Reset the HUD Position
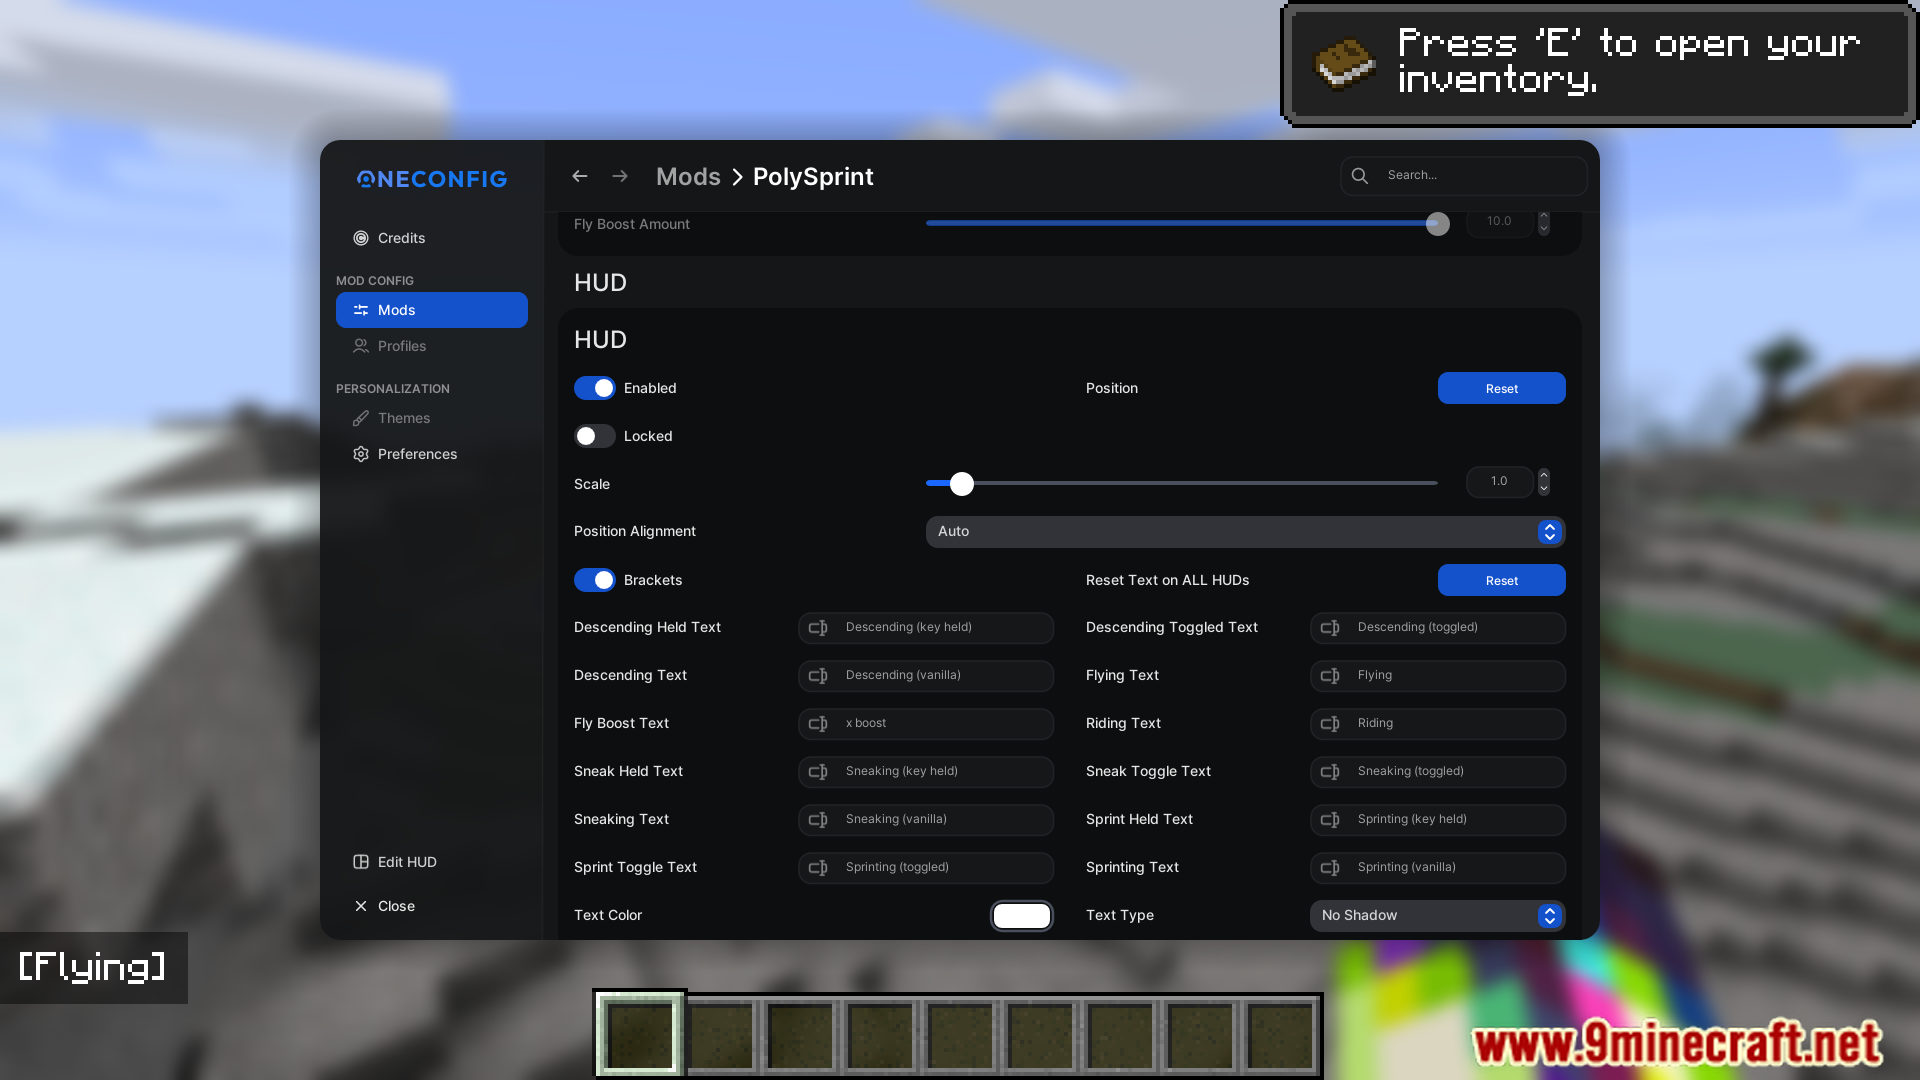The width and height of the screenshot is (1920, 1080). click(x=1501, y=388)
